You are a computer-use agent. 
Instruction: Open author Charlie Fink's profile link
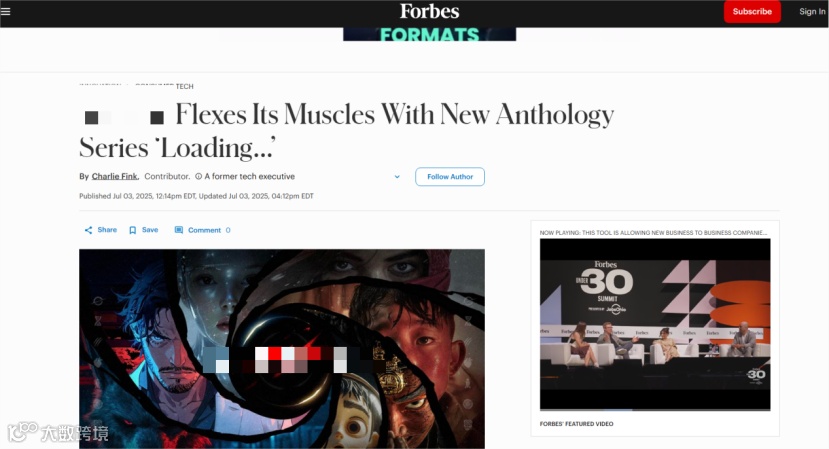click(115, 177)
